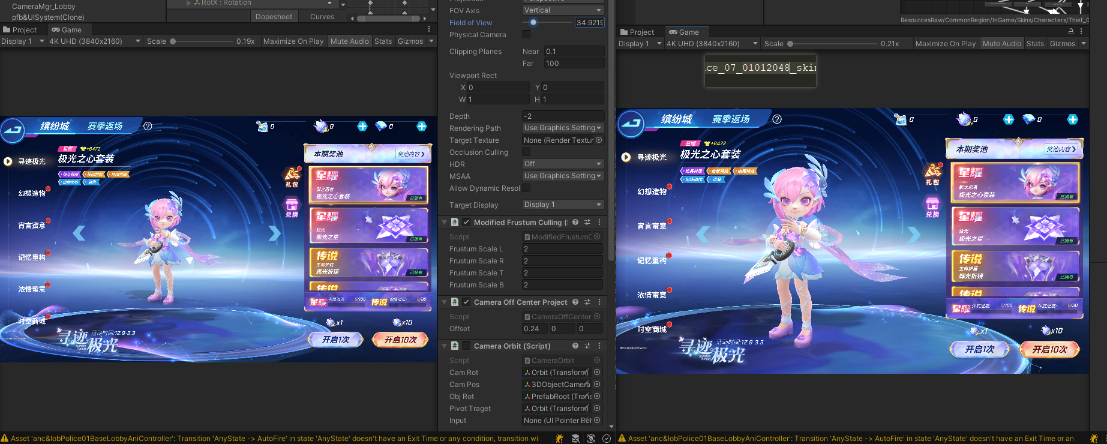Open Cam Rot object picker
The width and height of the screenshot is (1107, 444).
597,372
